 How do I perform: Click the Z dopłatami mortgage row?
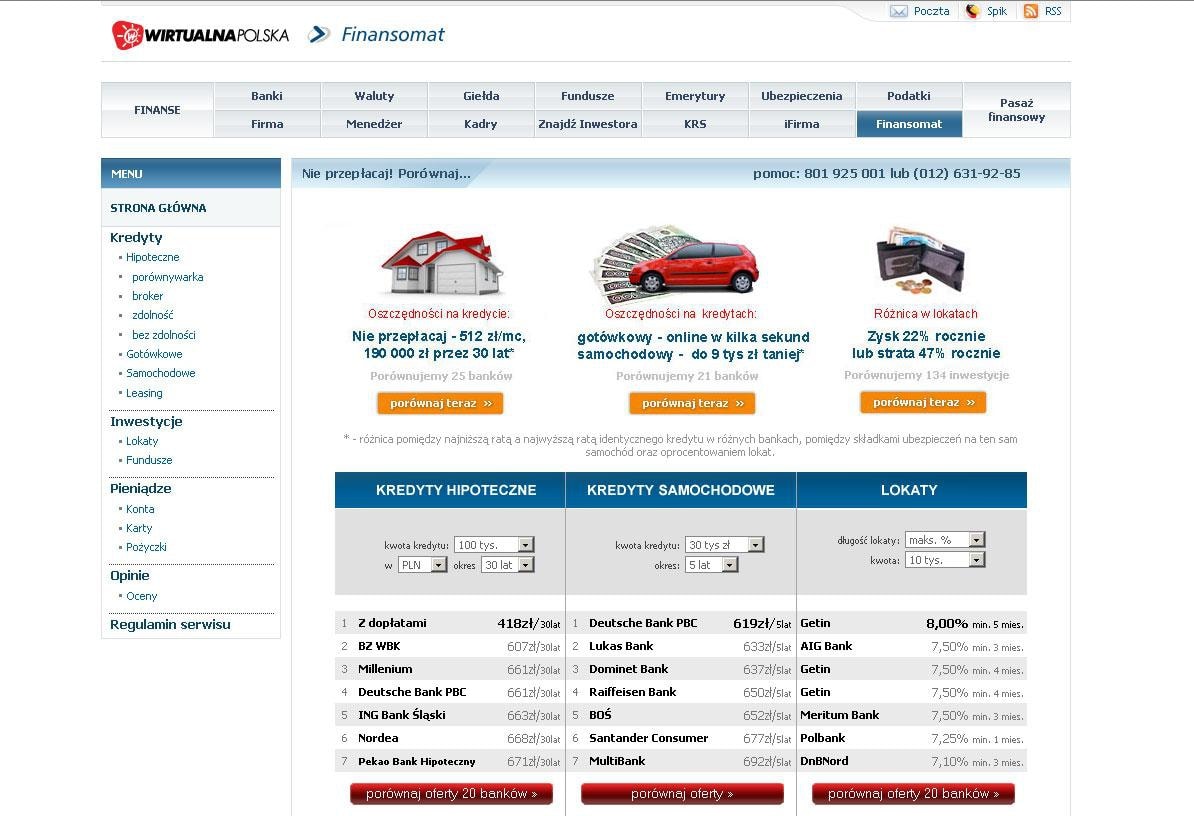coord(449,623)
